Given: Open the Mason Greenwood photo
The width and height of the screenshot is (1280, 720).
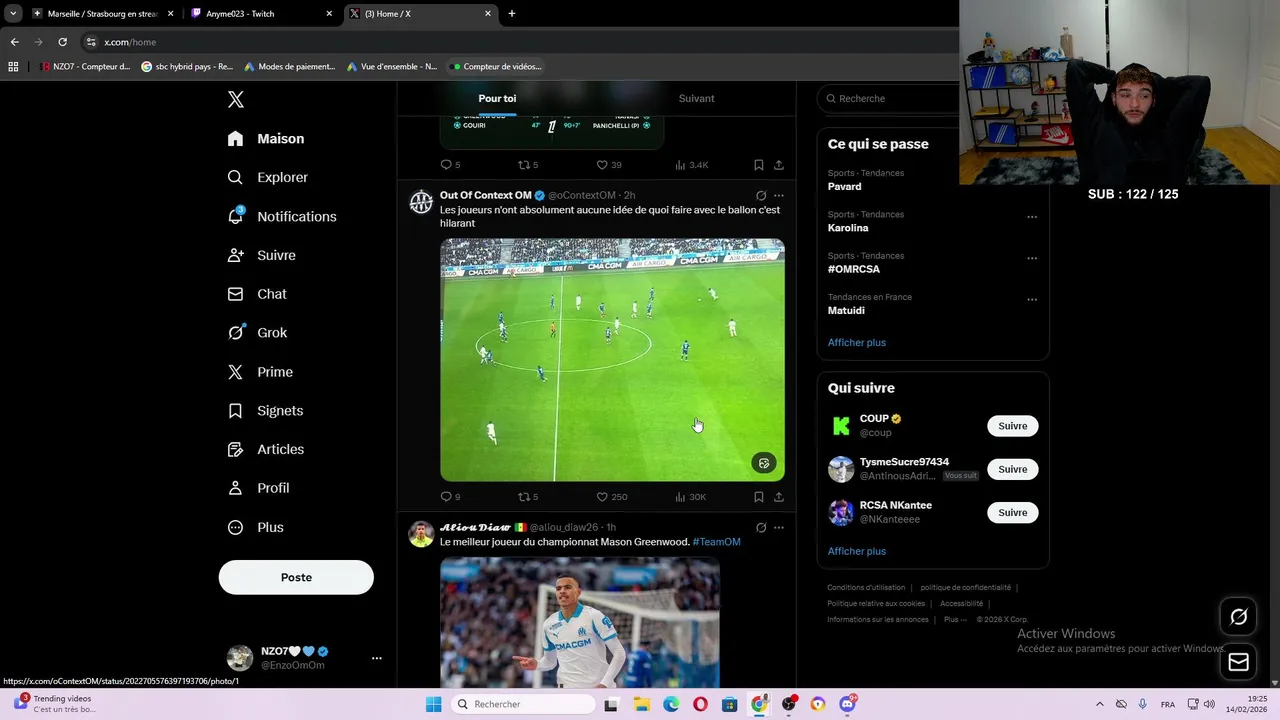Looking at the screenshot, I should [x=580, y=623].
